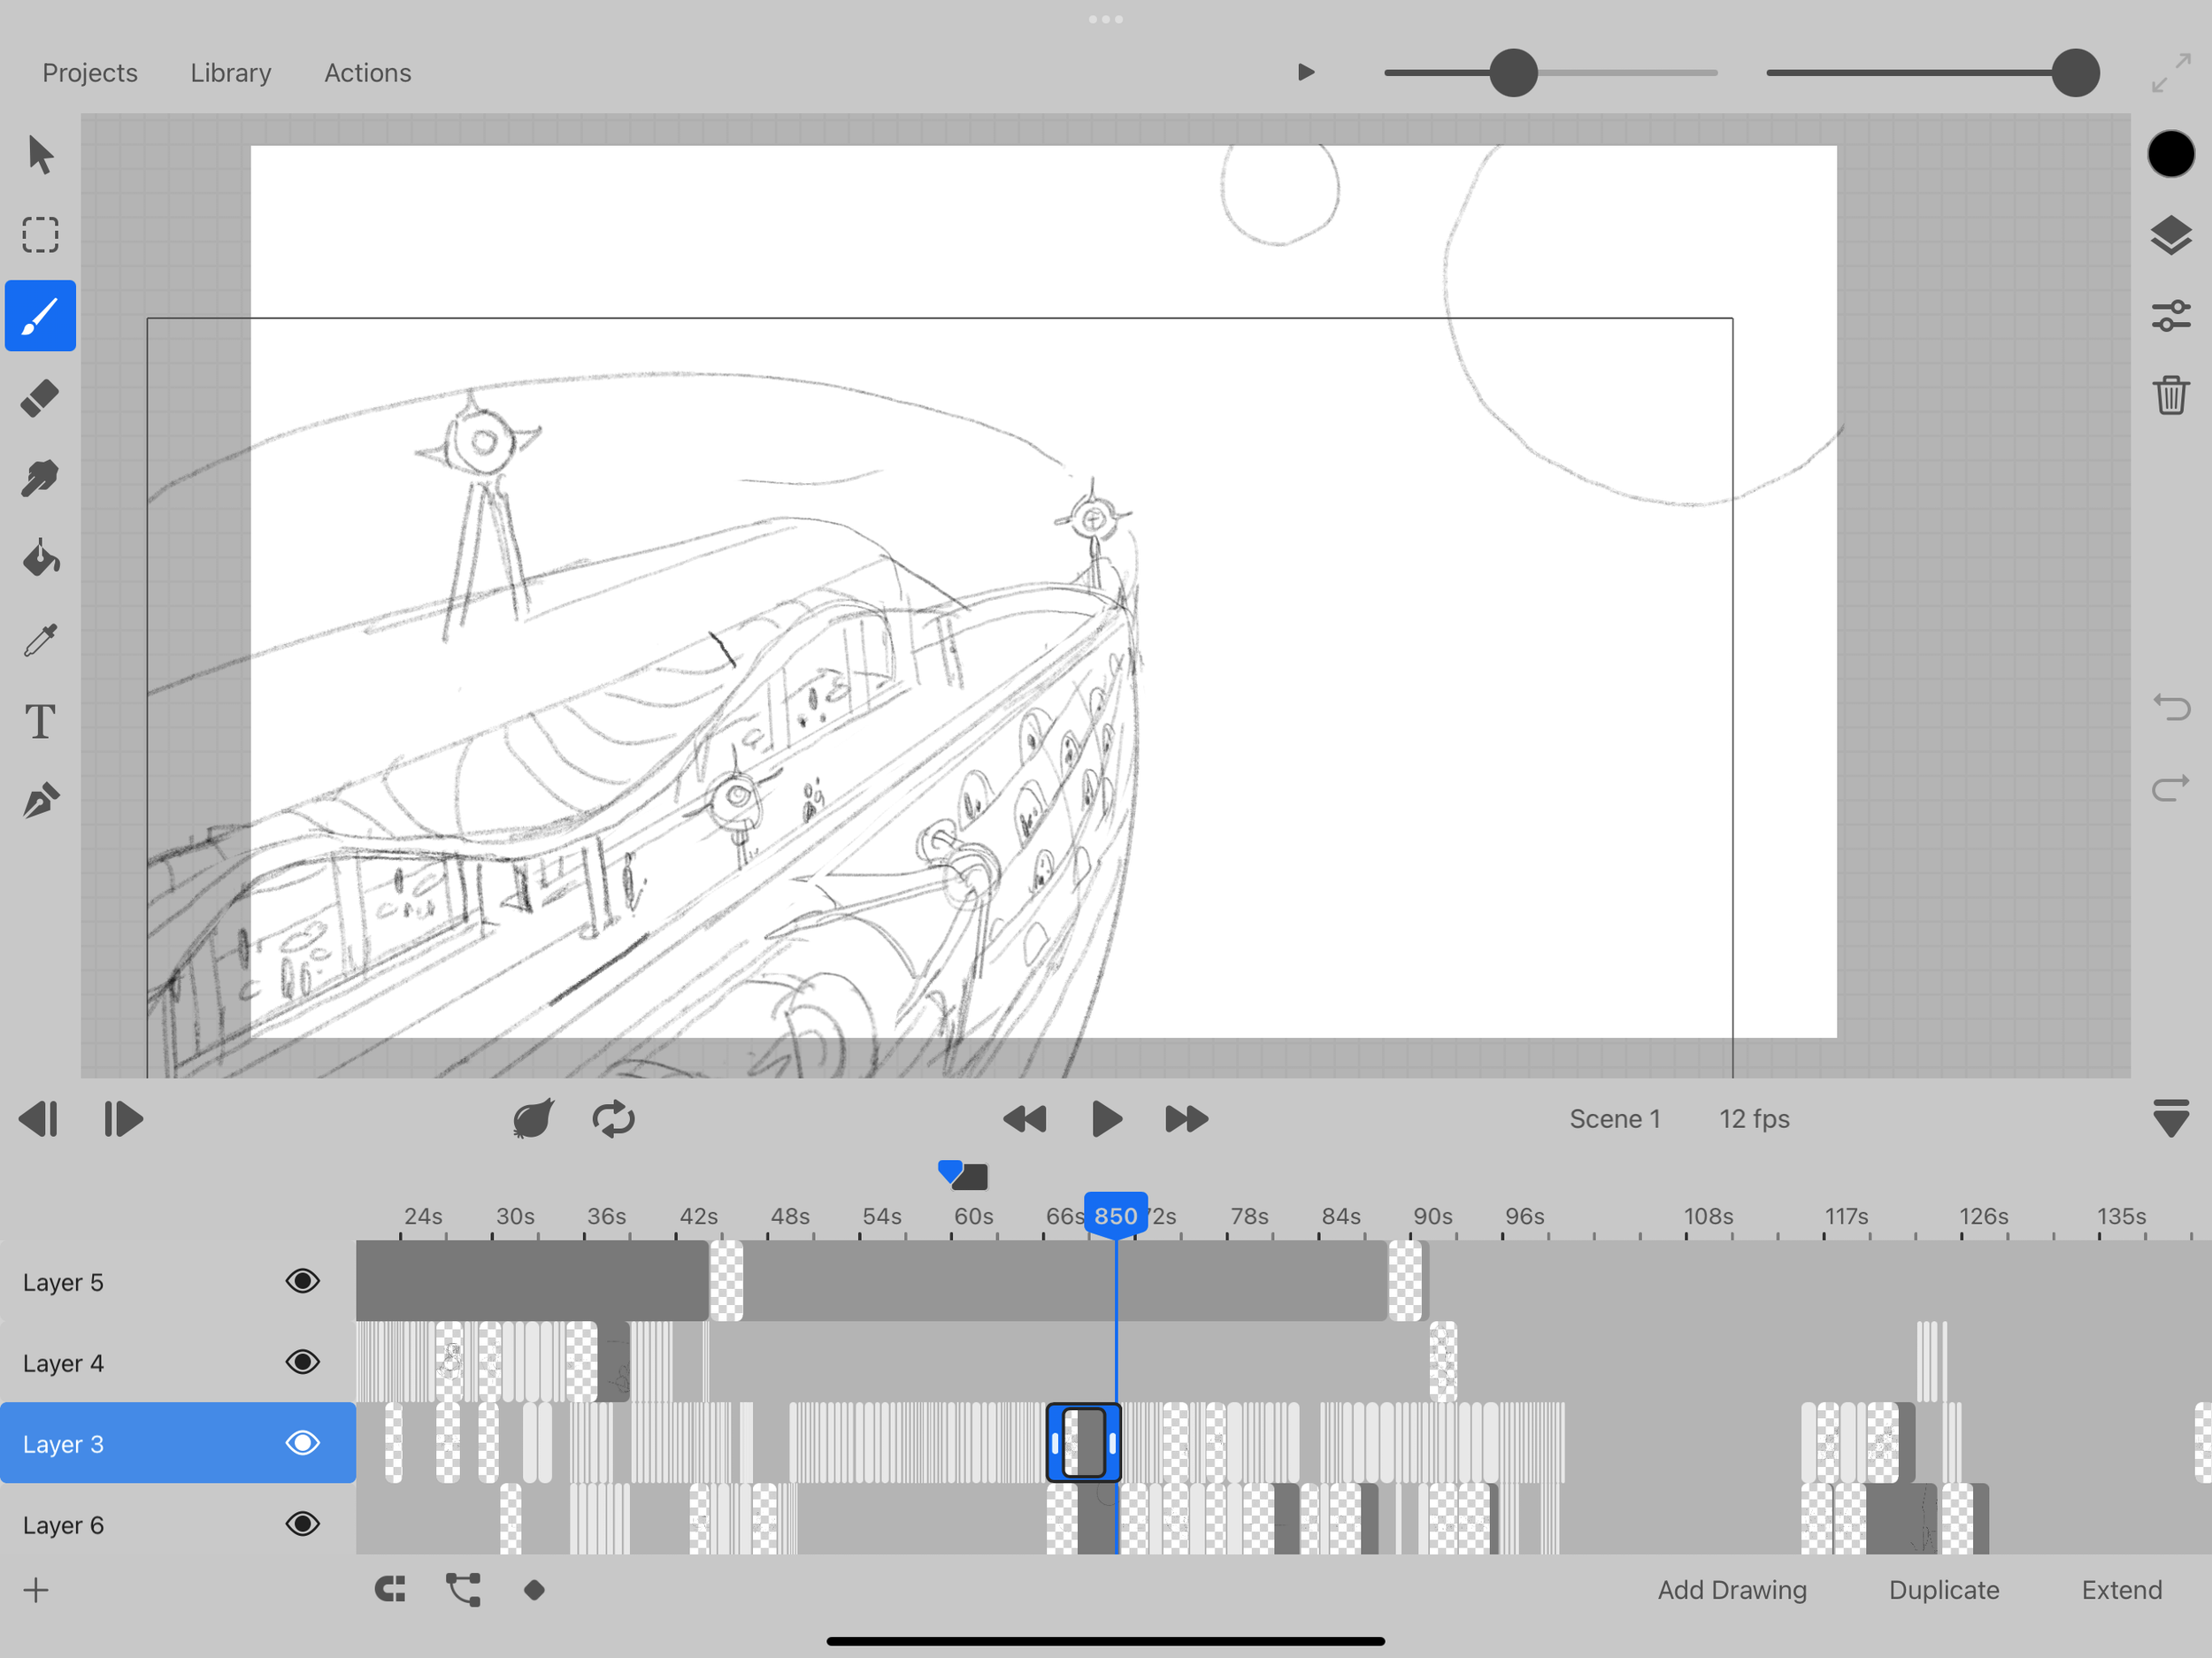
Task: Open the Library menu
Action: pyautogui.click(x=230, y=73)
